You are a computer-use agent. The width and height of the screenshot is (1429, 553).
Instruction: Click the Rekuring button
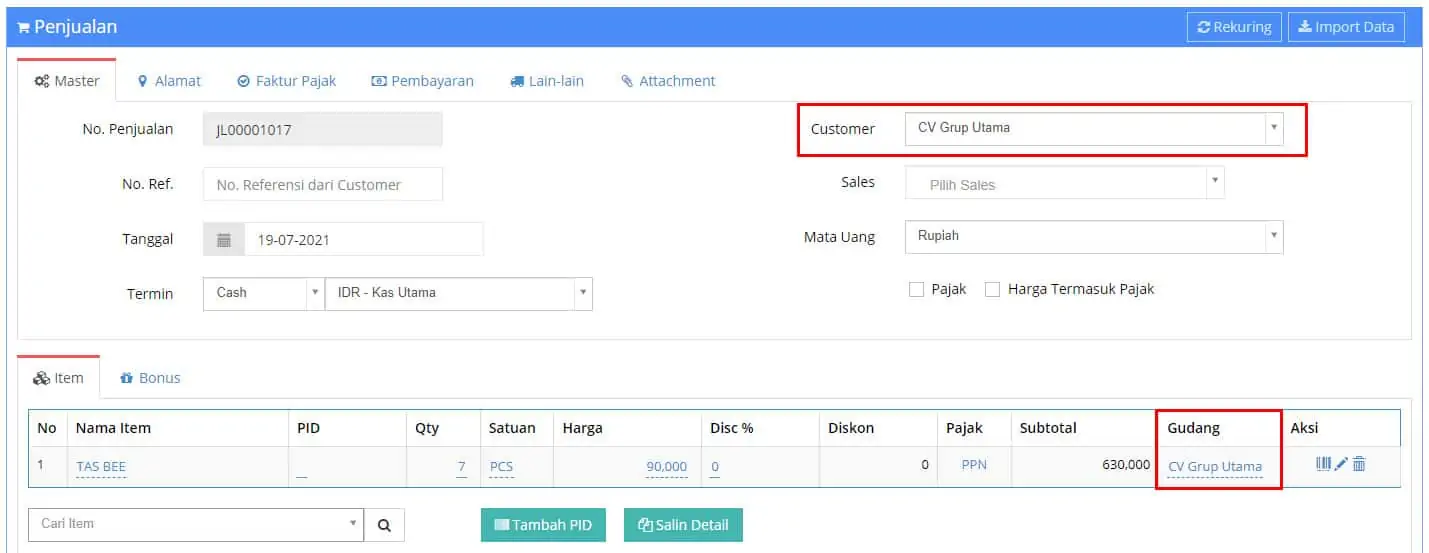tap(1234, 27)
